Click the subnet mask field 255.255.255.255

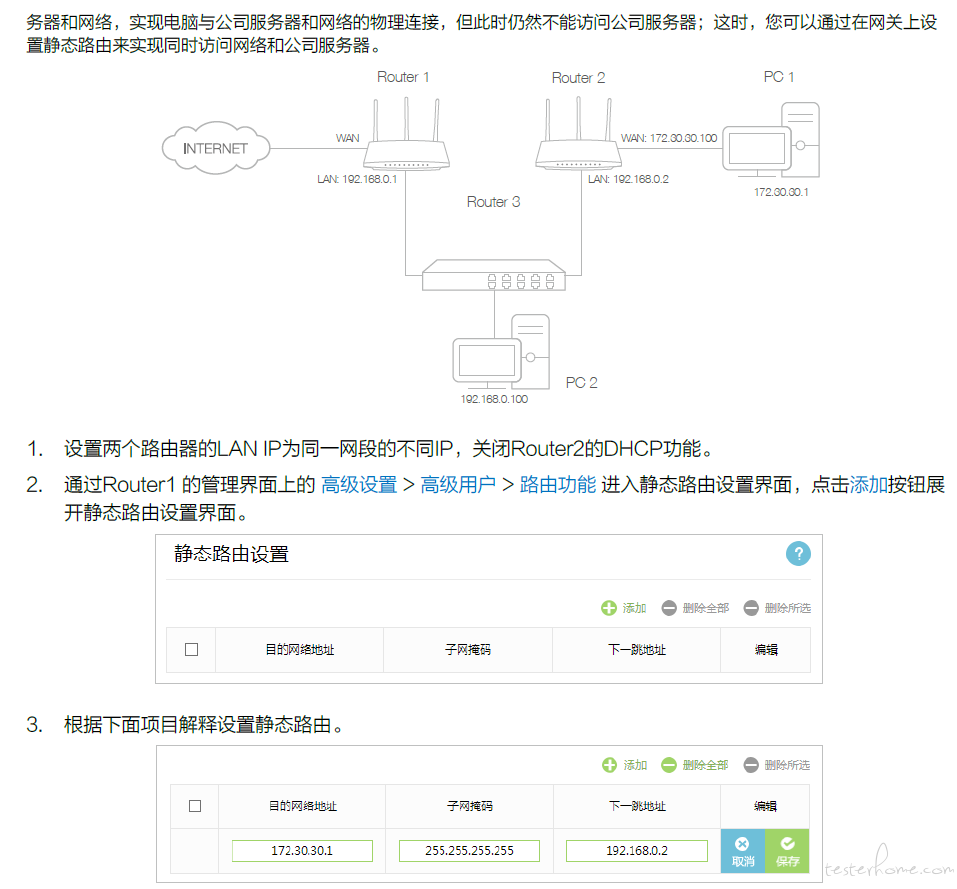(469, 851)
